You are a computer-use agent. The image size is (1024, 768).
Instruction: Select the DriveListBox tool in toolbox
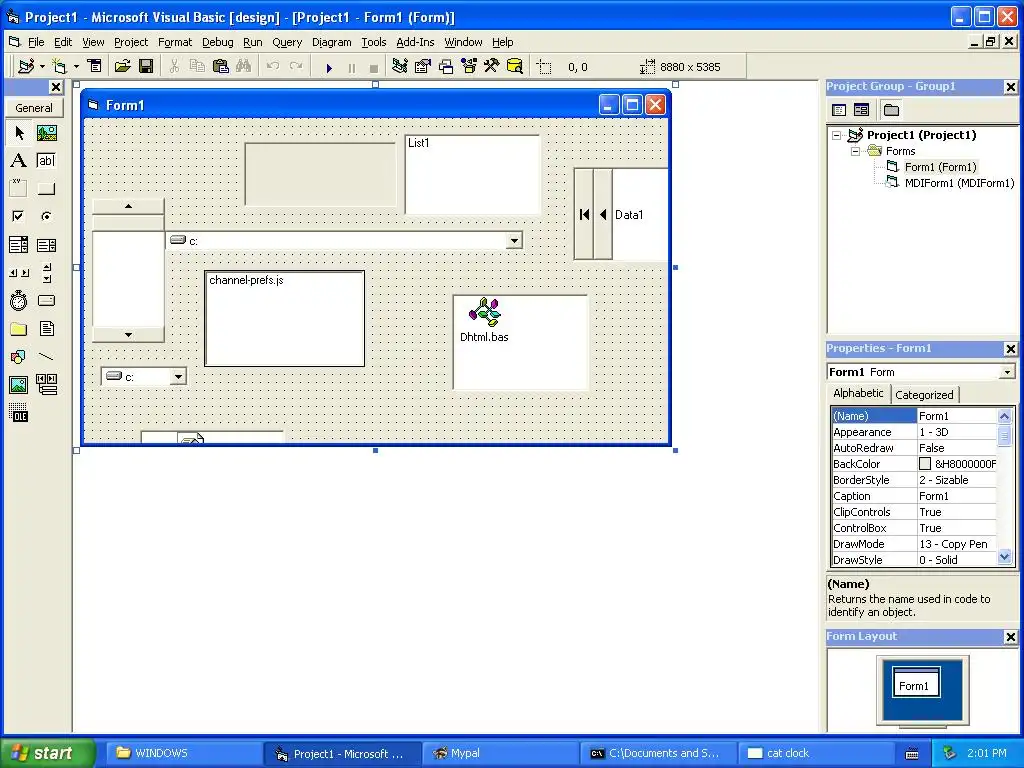46,300
